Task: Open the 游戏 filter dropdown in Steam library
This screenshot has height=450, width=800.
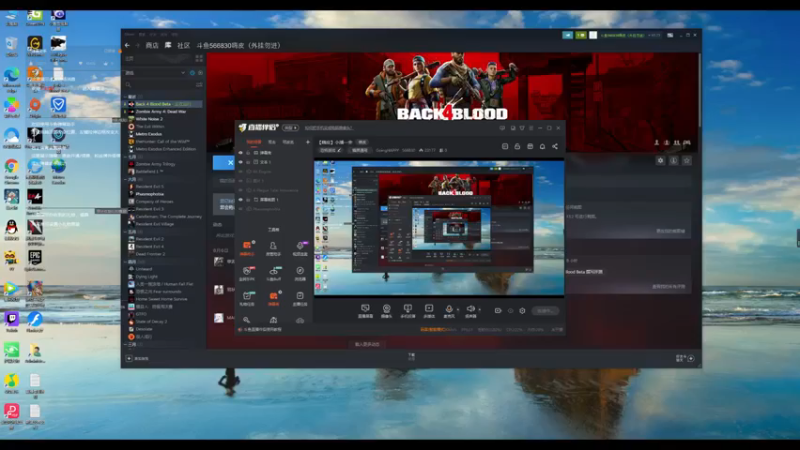Action: pos(156,73)
